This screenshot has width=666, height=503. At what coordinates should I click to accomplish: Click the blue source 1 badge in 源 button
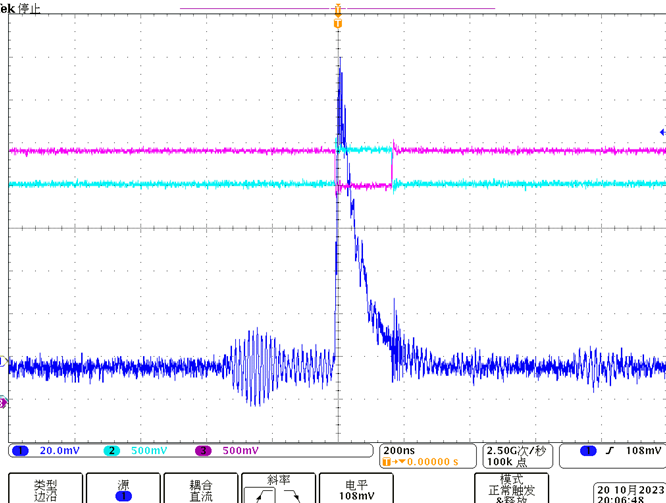coord(123,496)
